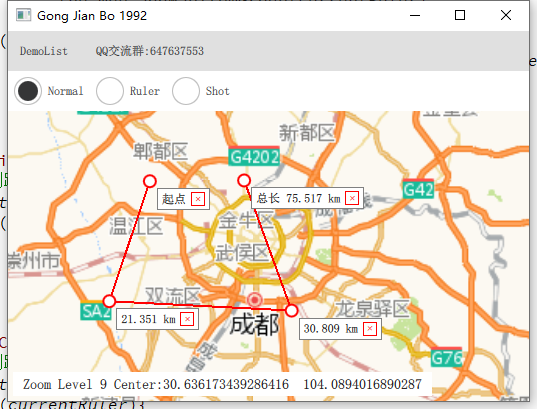Image resolution: width=537 pixels, height=409 pixels.
Task: Click the 新都区 district label on map
Action: click(x=307, y=133)
